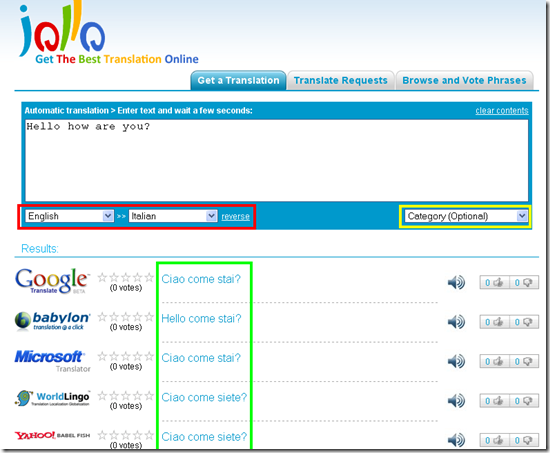Open the Italian target language dropdown

[x=173, y=216]
